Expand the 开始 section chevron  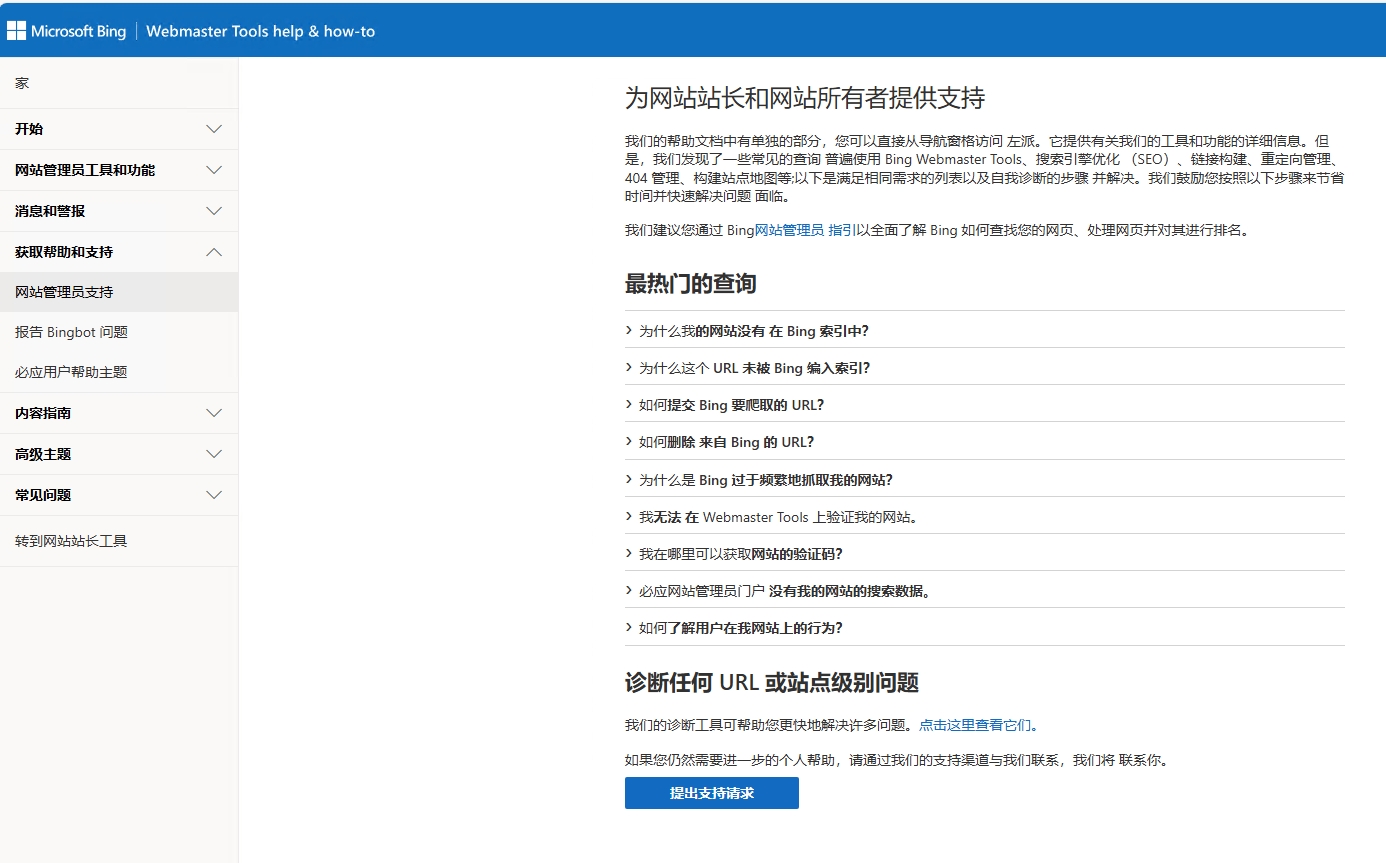(x=214, y=129)
